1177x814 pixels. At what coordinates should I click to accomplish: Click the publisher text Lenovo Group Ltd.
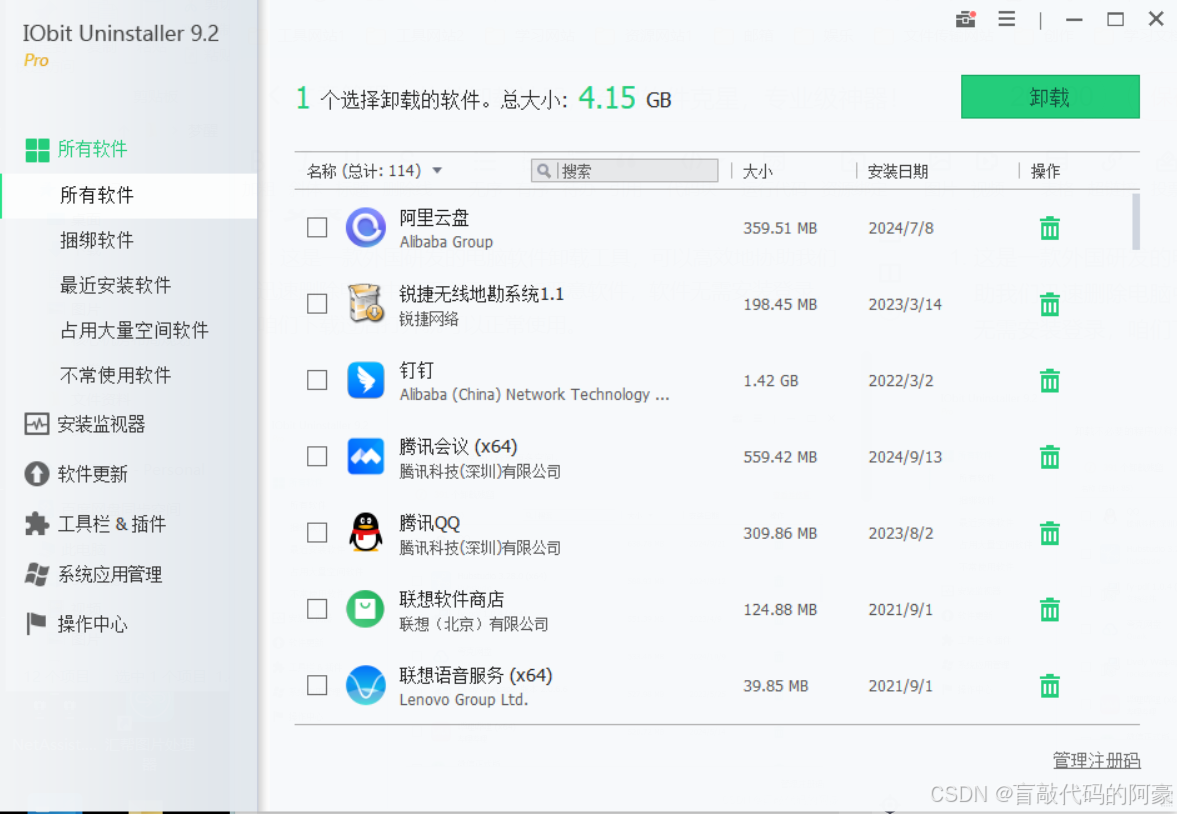pyautogui.click(x=463, y=700)
